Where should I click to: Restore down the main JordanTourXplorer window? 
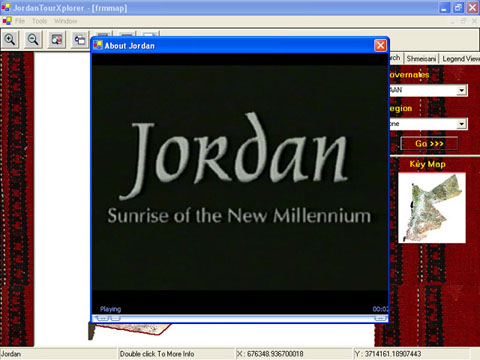(x=458, y=8)
